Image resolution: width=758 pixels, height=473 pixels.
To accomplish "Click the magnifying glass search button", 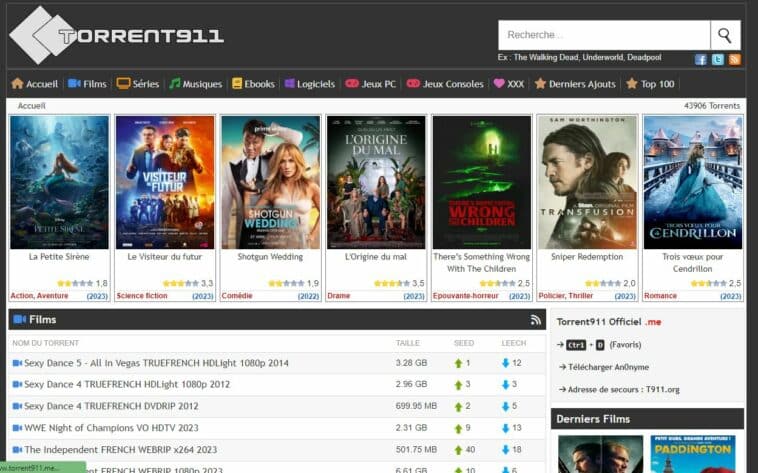I will click(x=725, y=35).
